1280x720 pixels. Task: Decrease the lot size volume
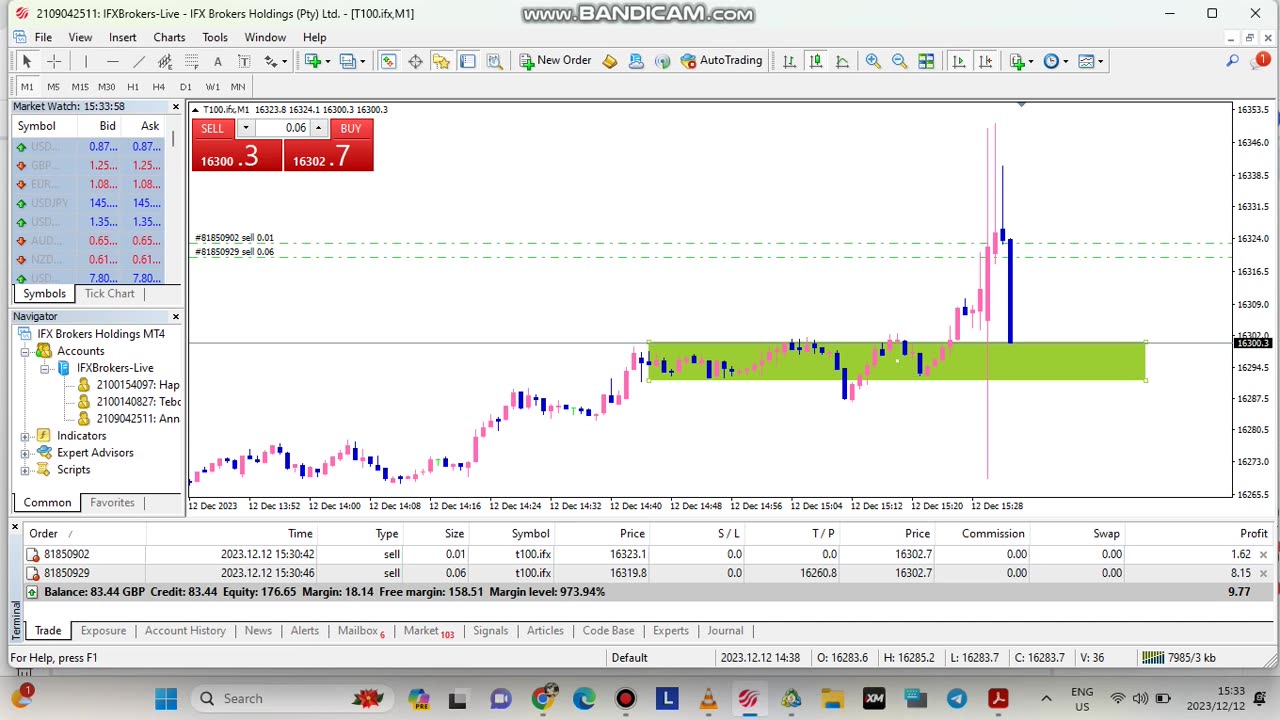[x=245, y=128]
